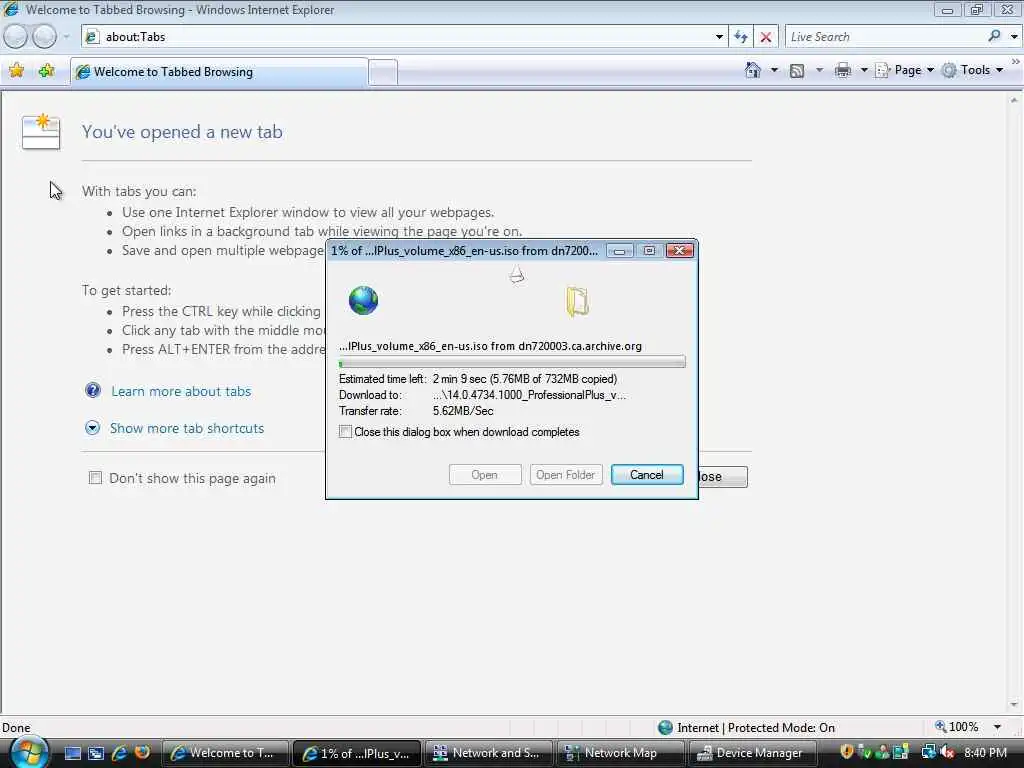Select the Welcome to Tabbed Browsing tab

point(219,72)
